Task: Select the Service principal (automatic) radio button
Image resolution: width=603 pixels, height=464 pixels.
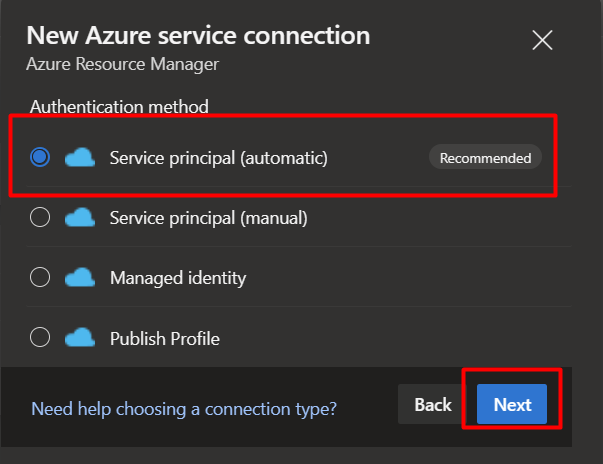Action: [40, 157]
